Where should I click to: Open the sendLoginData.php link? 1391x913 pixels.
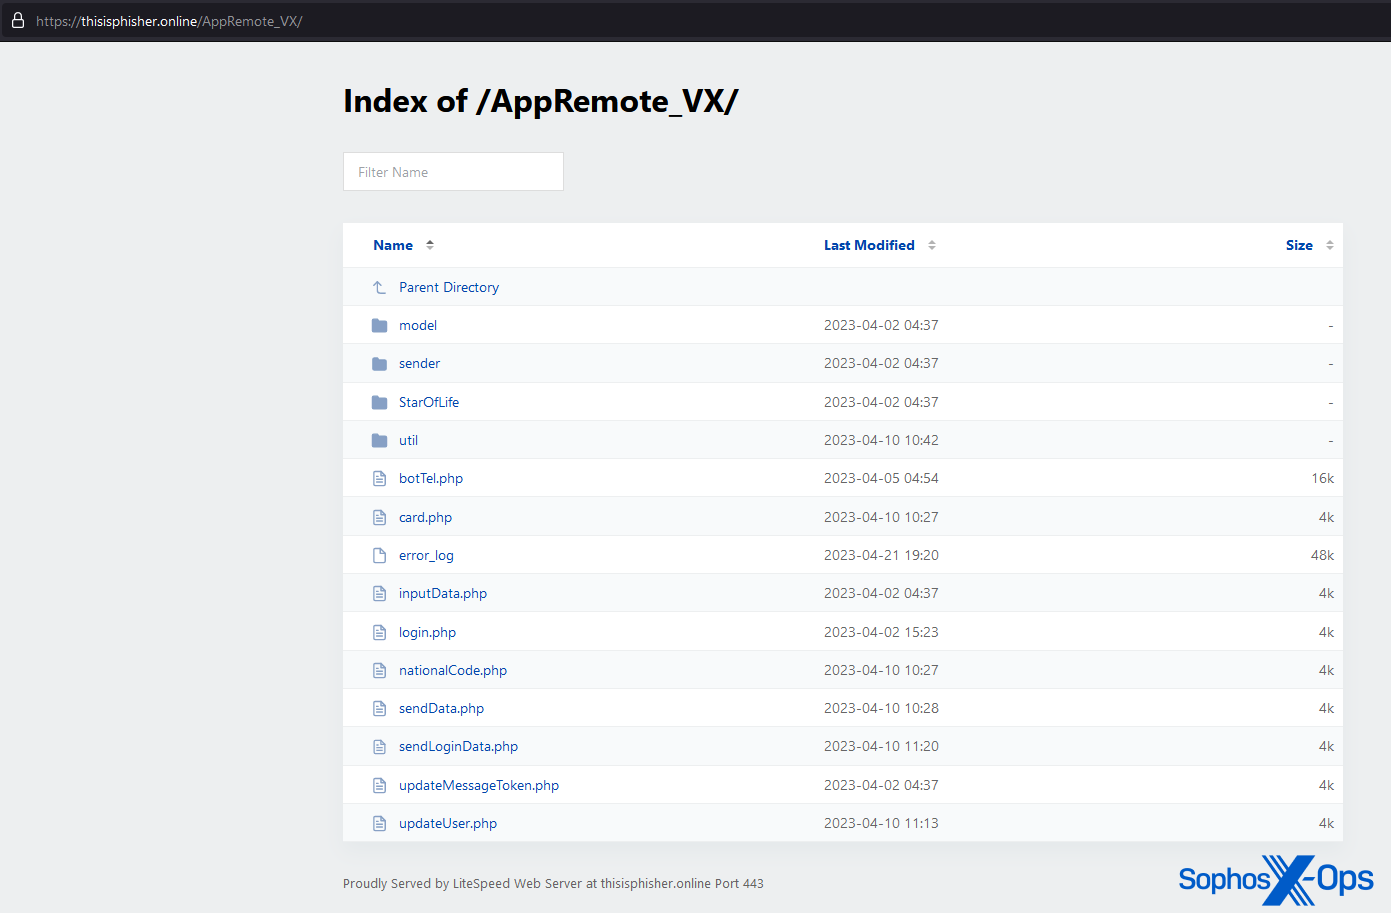(x=458, y=746)
